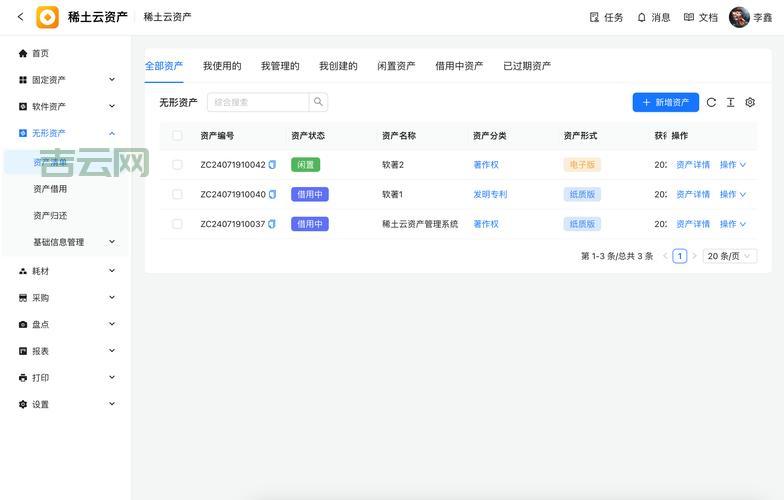
Task: Click the search magnifier icon
Action: (x=318, y=102)
